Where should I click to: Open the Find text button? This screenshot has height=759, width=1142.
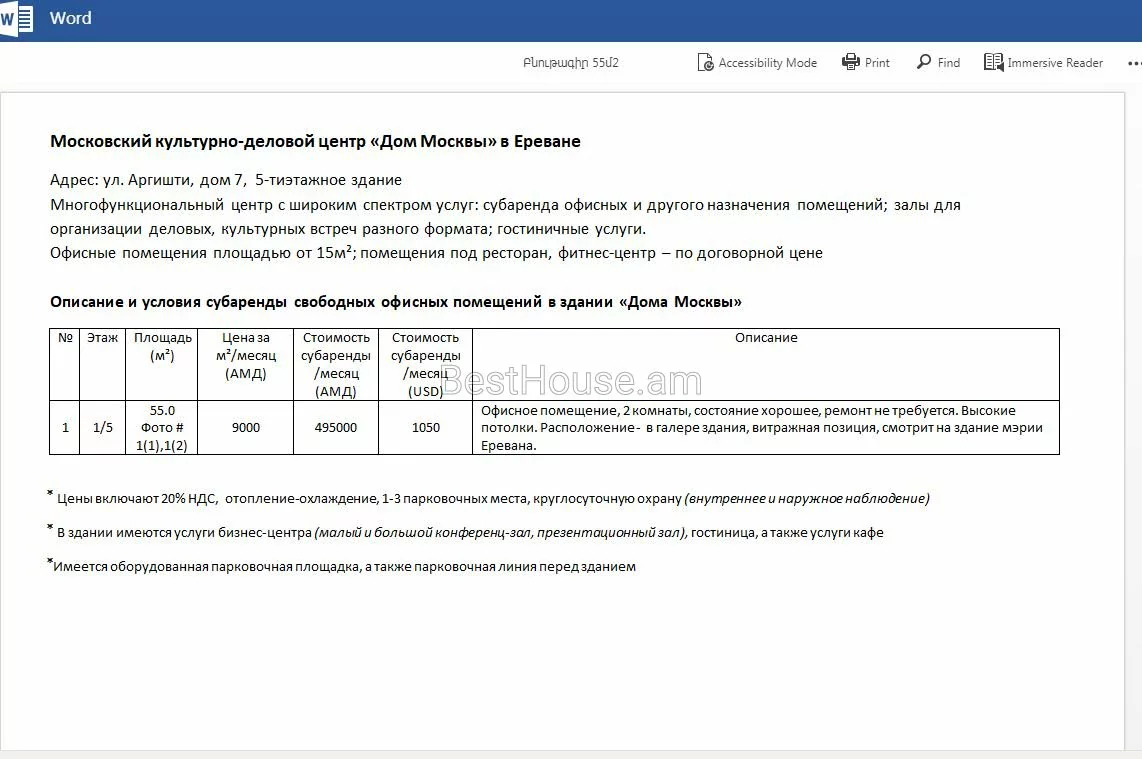coord(948,63)
